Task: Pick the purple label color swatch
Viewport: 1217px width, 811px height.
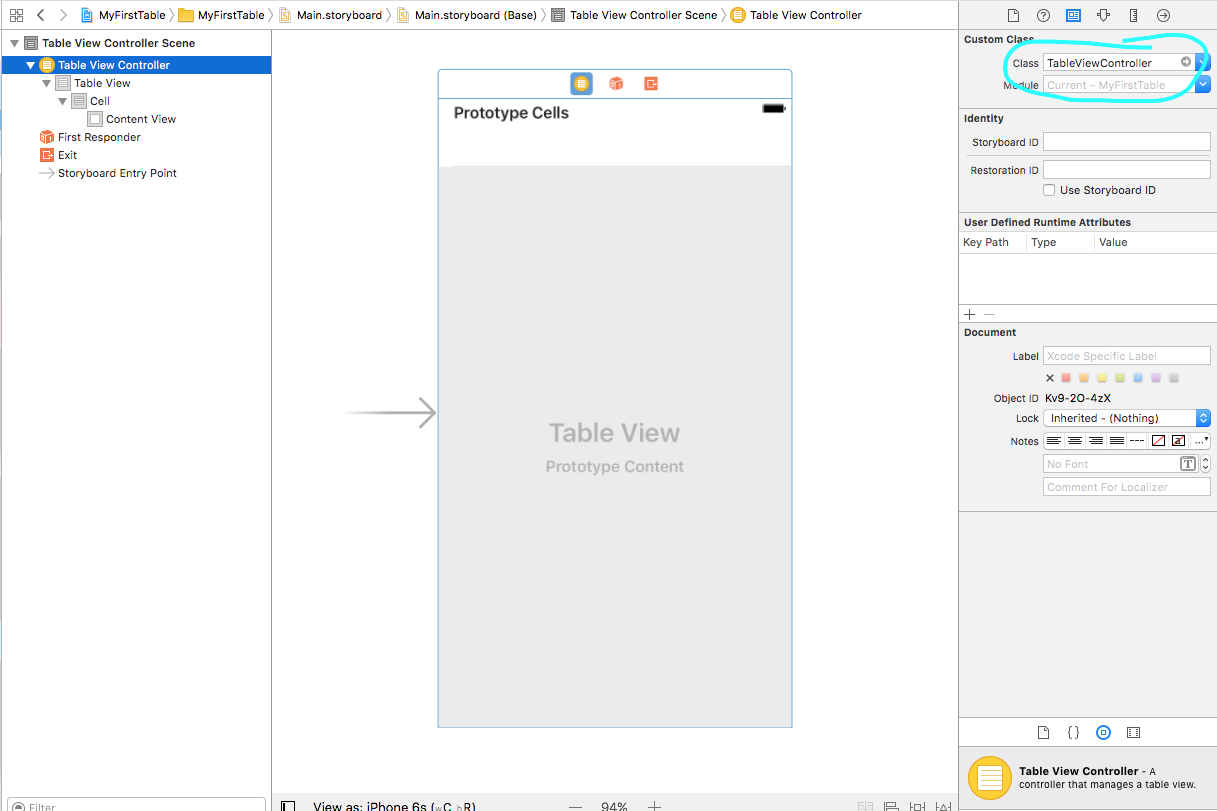Action: 1156,378
